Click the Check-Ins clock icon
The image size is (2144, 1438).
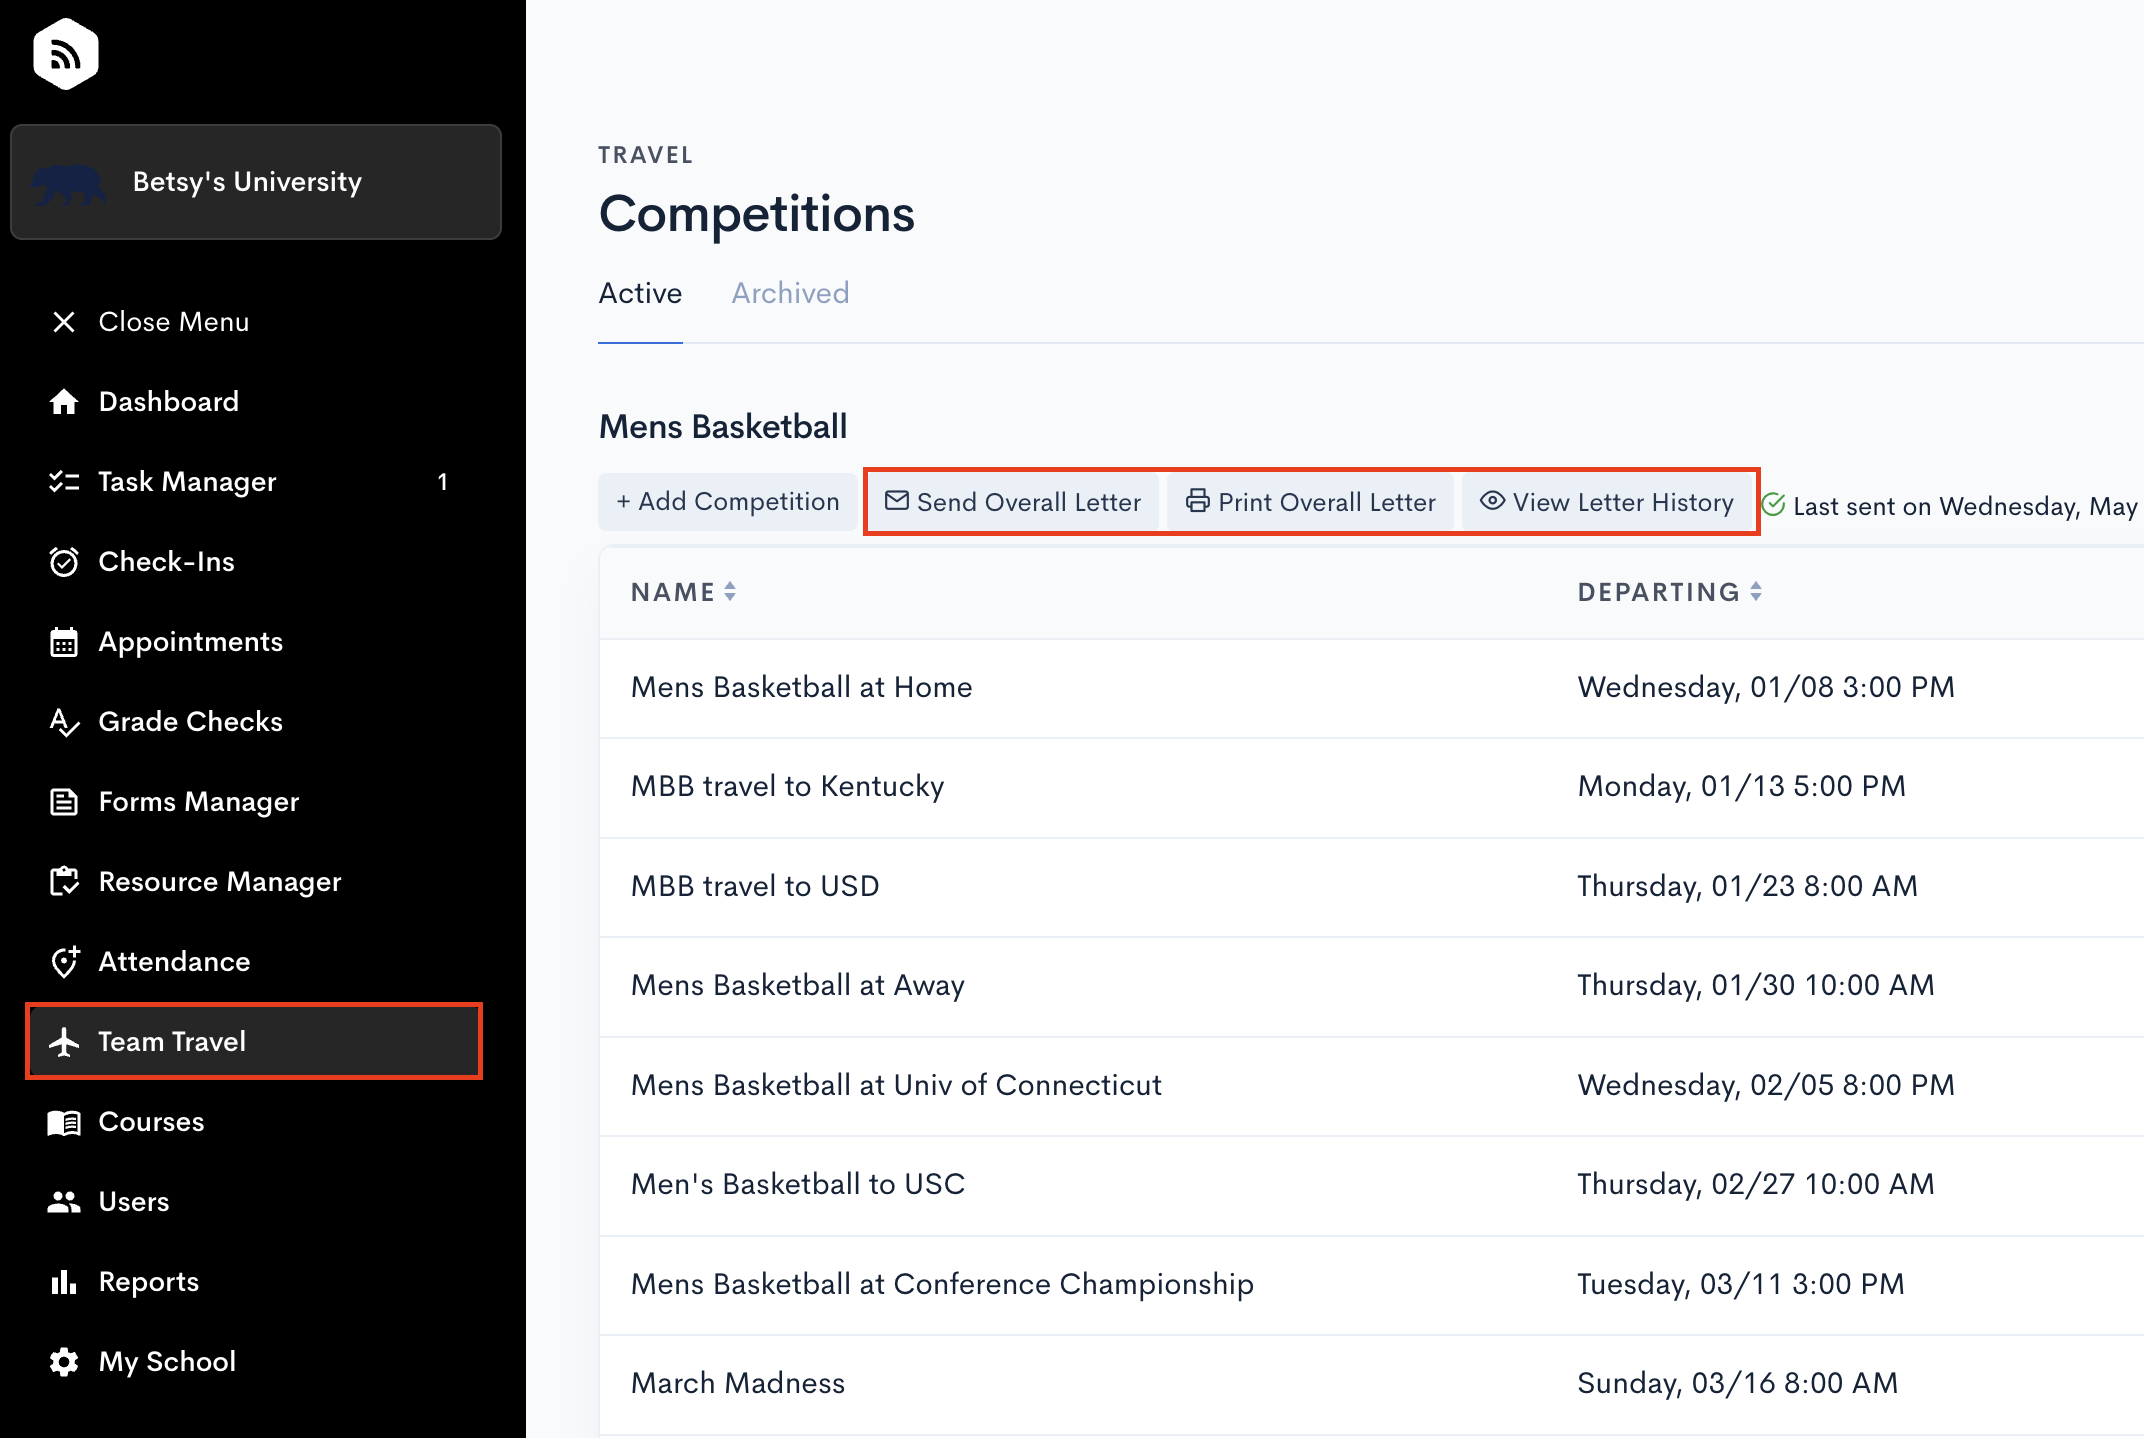(x=64, y=562)
